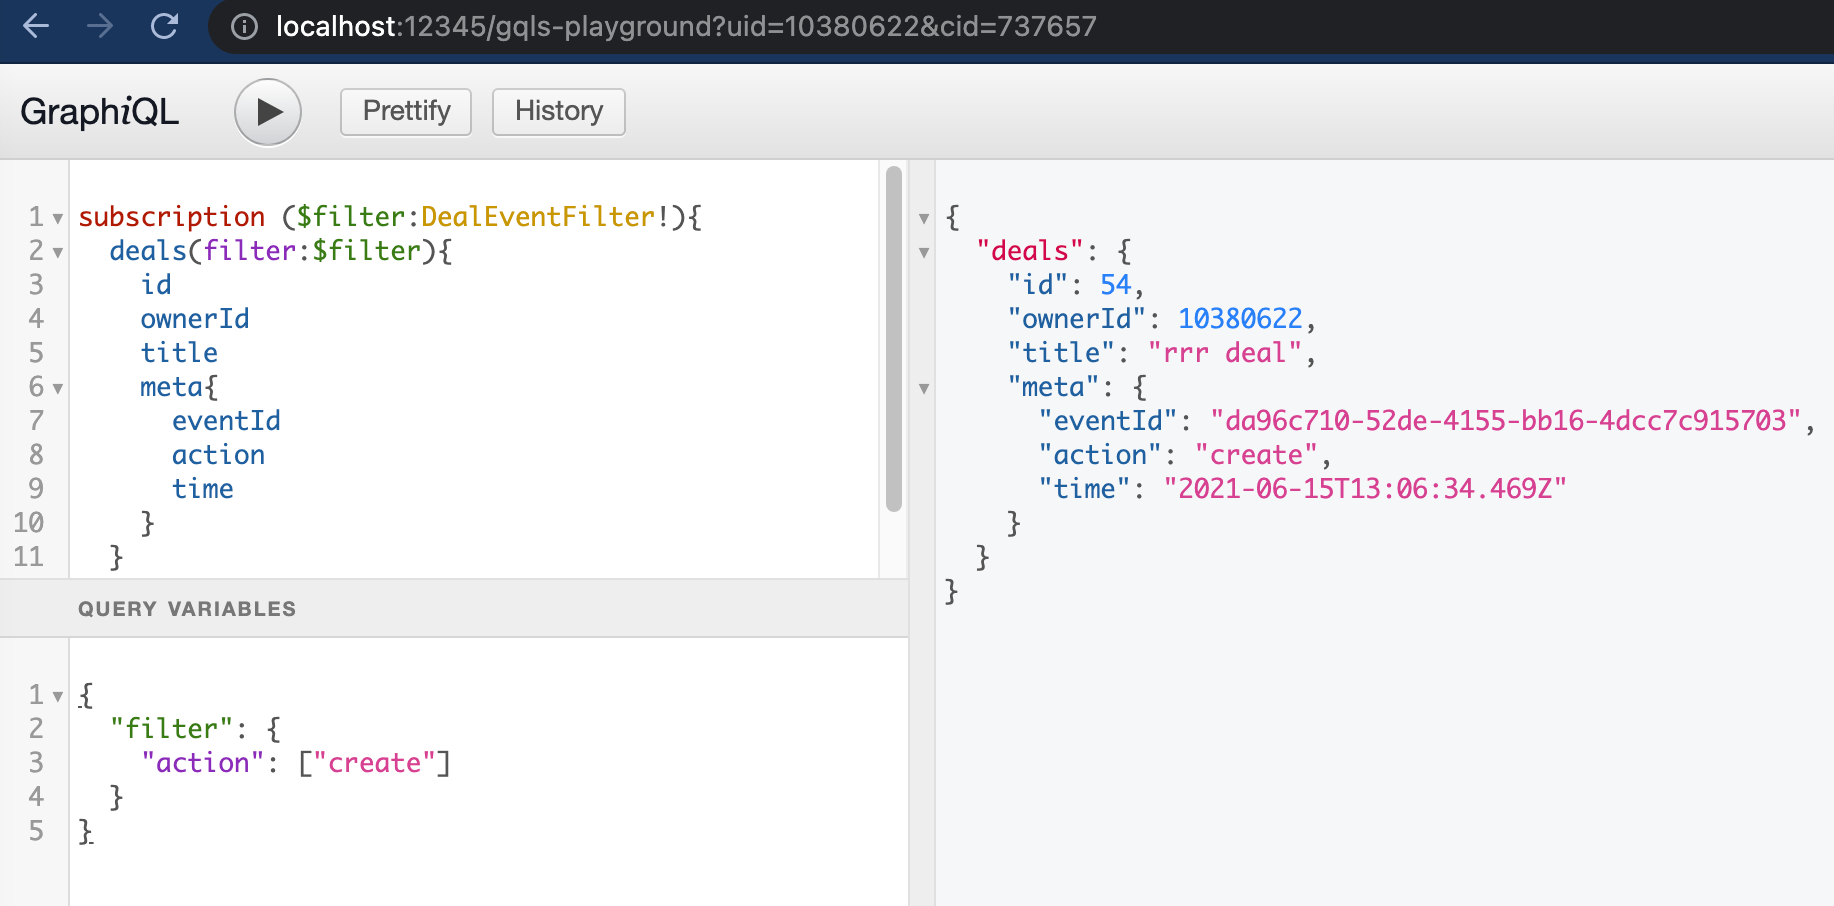This screenshot has height=906, width=1834.
Task: Click the "create" action value in results
Action: (x=1256, y=455)
